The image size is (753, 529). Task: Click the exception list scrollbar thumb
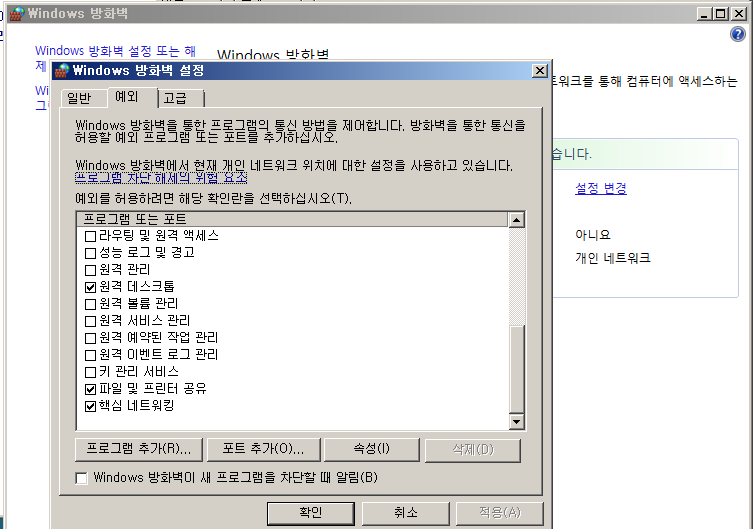[x=516, y=369]
